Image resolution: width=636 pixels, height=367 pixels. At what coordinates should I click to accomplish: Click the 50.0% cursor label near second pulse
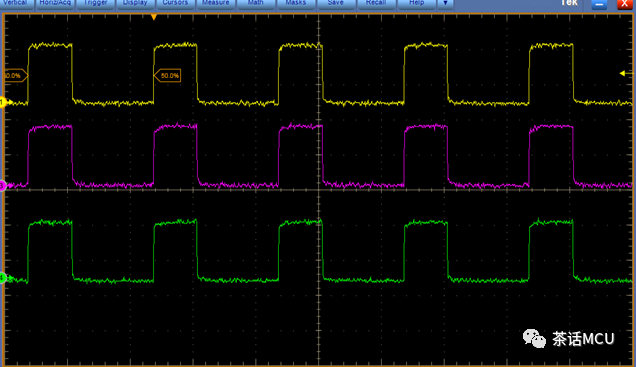click(x=168, y=75)
